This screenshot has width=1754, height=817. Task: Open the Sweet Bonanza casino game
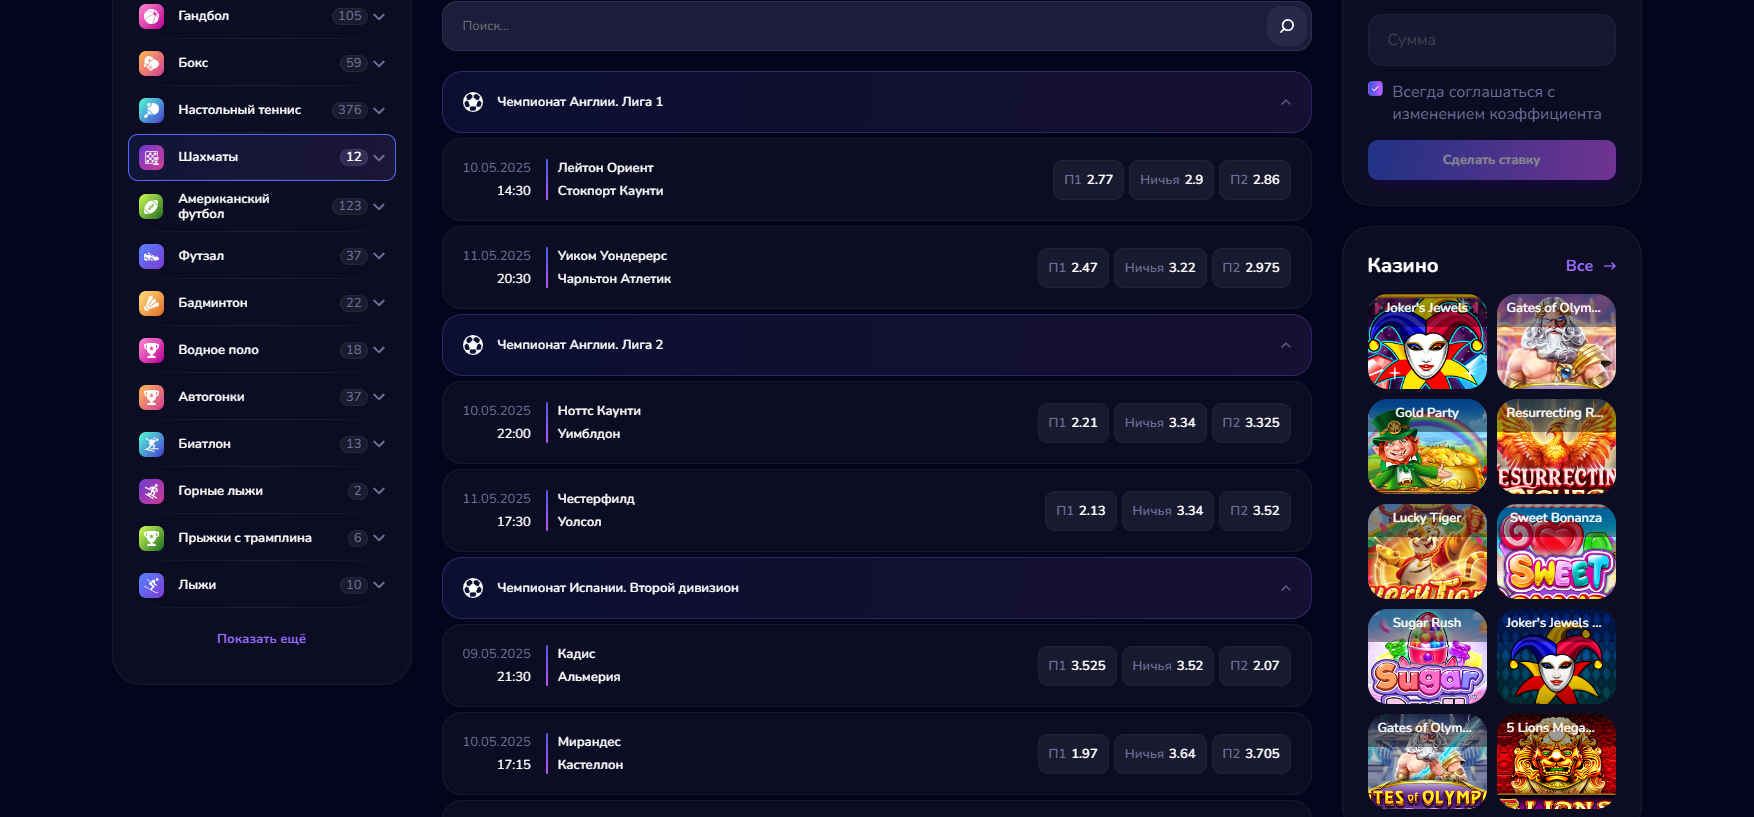(x=1555, y=552)
